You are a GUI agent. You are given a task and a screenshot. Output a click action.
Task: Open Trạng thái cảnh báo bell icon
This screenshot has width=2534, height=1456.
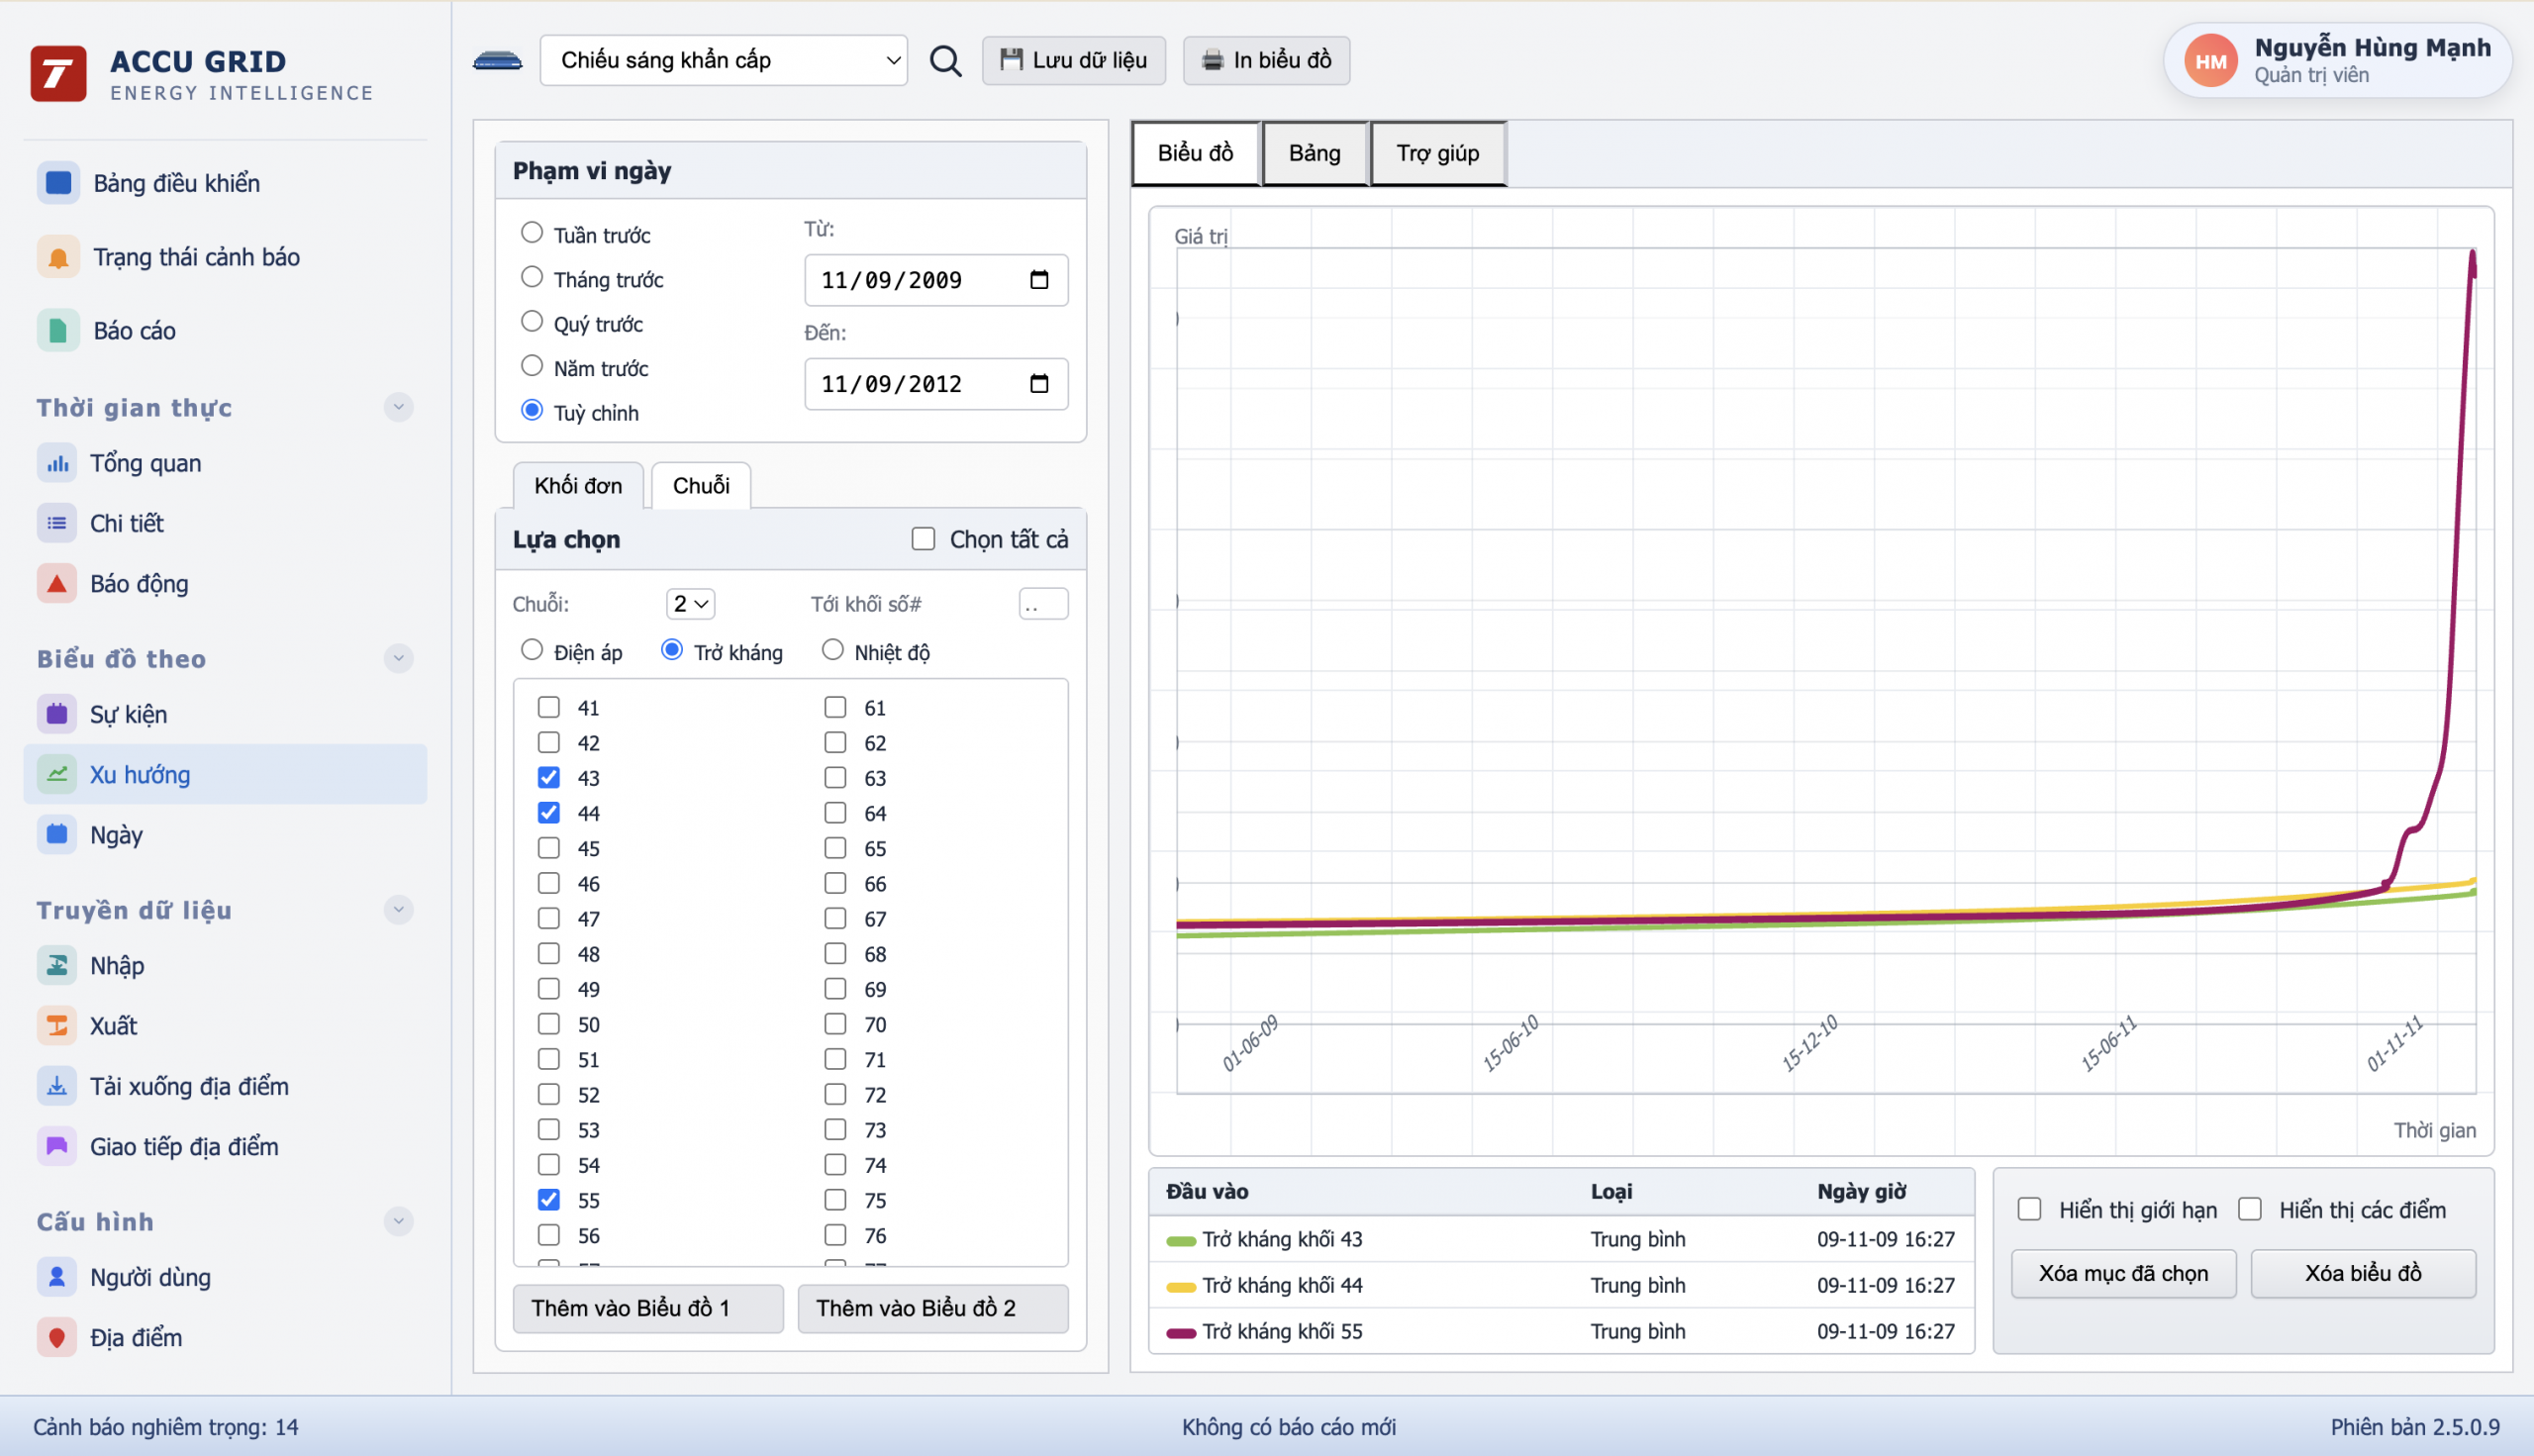click(58, 257)
